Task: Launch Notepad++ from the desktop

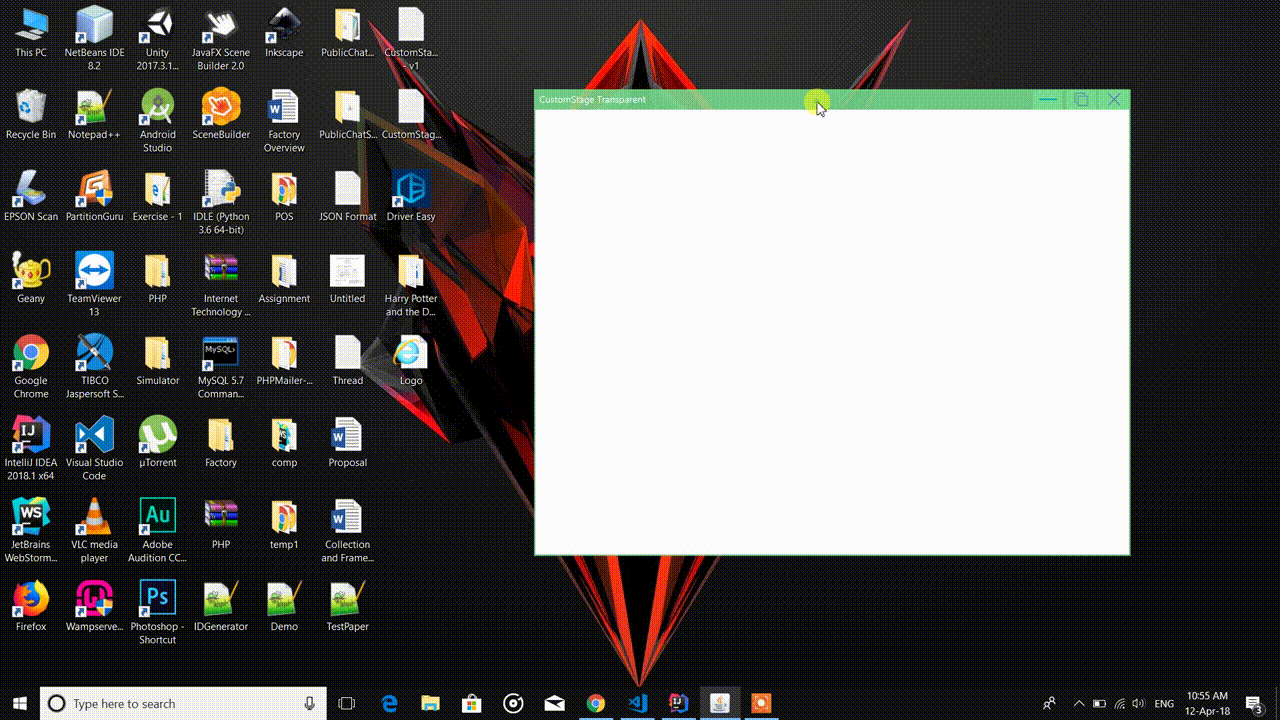Action: coord(94,114)
